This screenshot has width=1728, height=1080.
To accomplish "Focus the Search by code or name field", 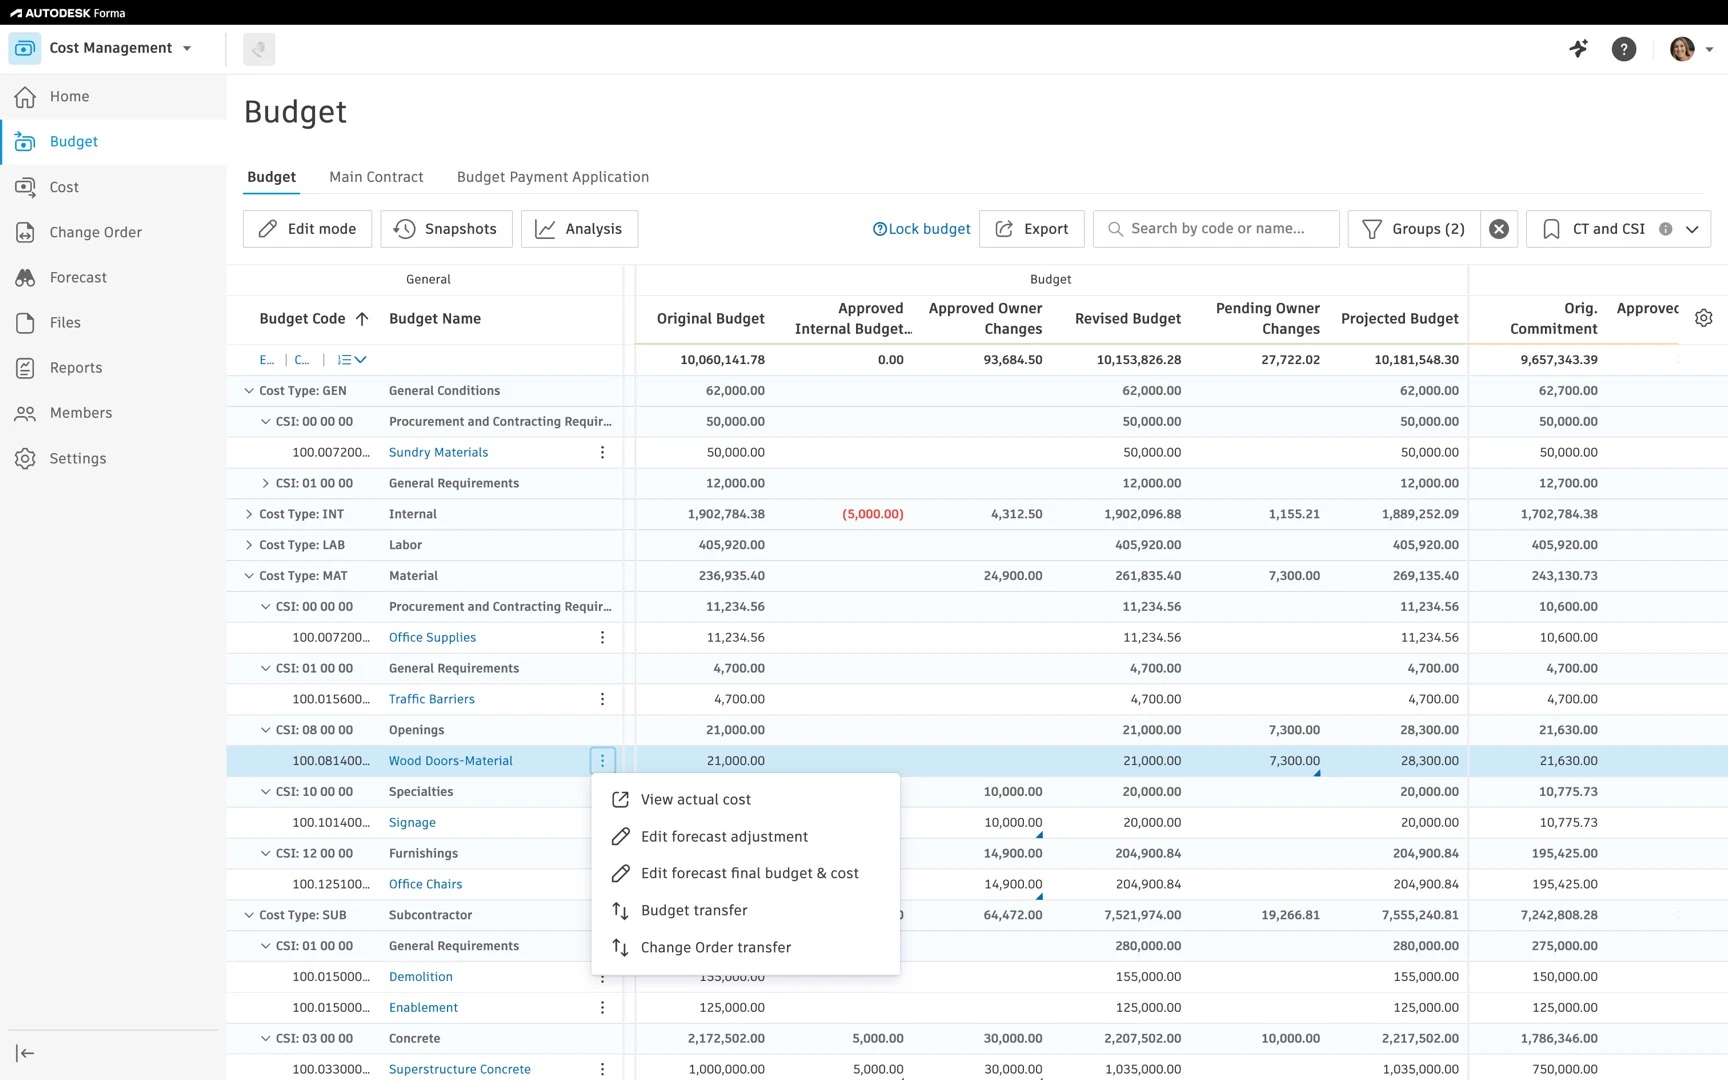I will pos(1216,229).
